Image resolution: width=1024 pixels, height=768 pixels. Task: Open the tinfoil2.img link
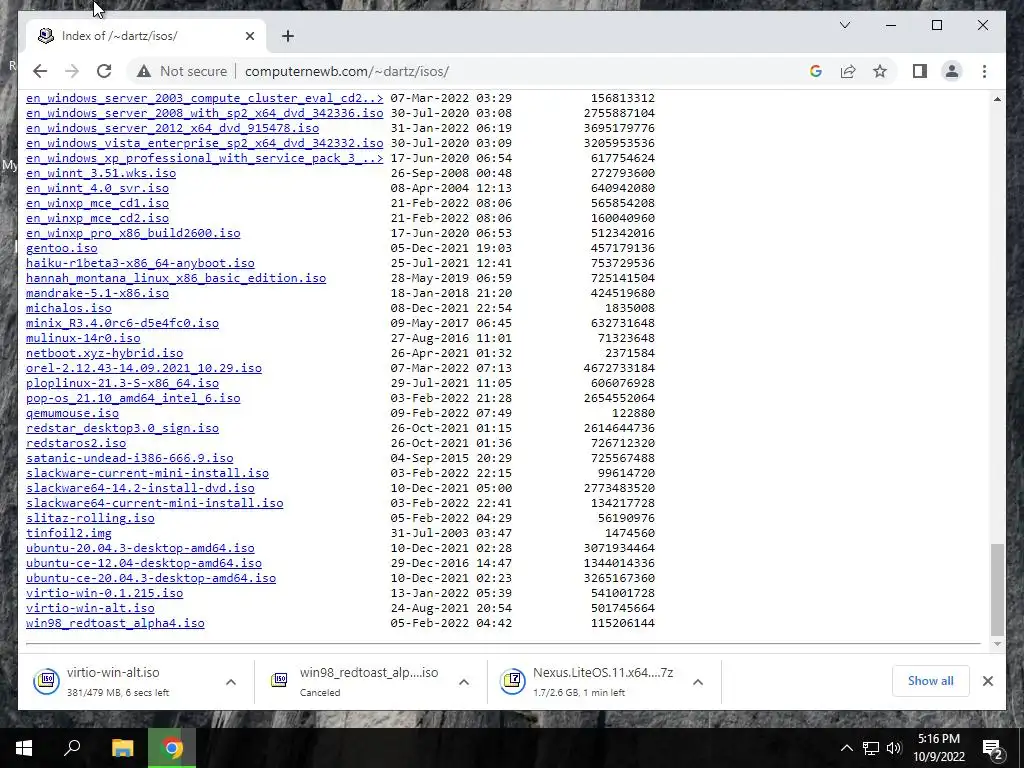pyautogui.click(x=69, y=534)
